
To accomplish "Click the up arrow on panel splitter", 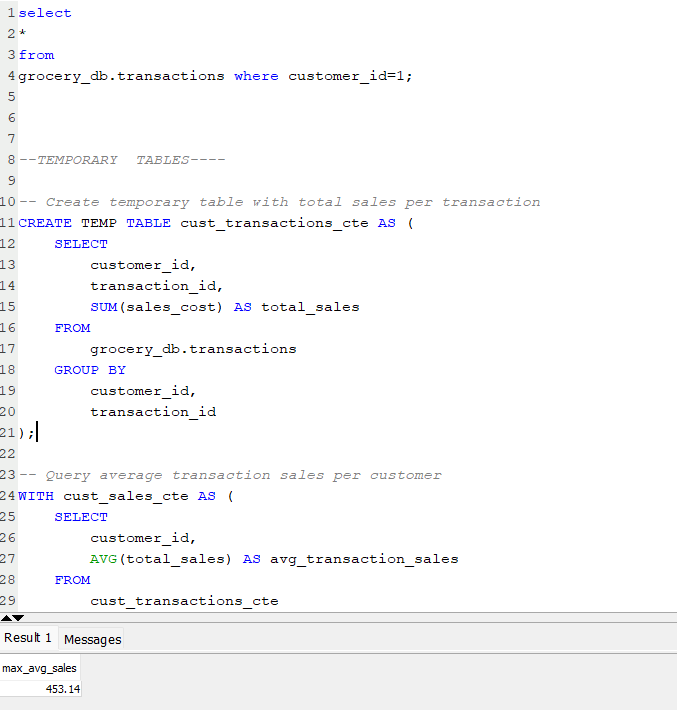I will coord(6,618).
